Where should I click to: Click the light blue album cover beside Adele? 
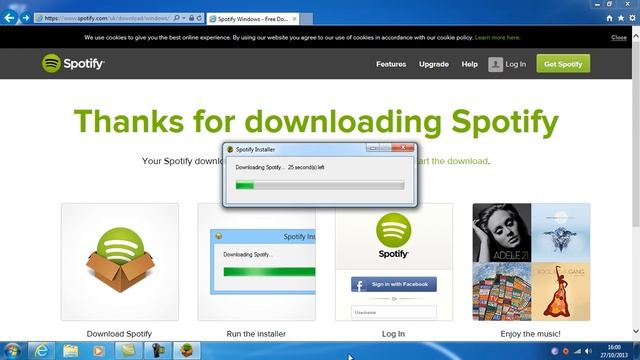tap(561, 233)
